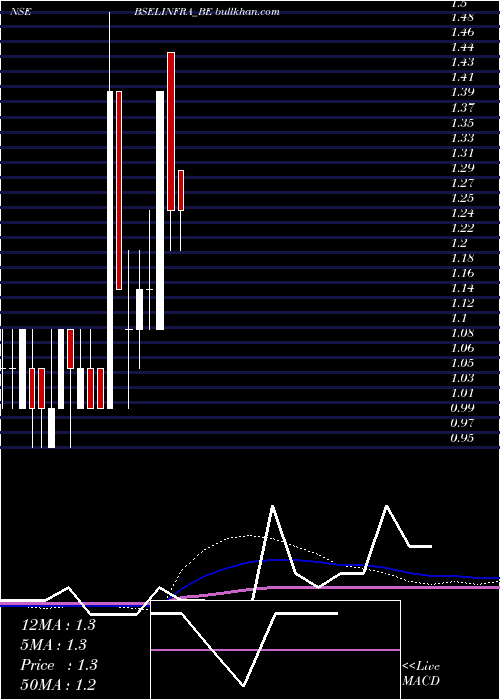This screenshot has width=500, height=700.
Task: Click the 1.24 price axis label
Action: (x=462, y=213)
